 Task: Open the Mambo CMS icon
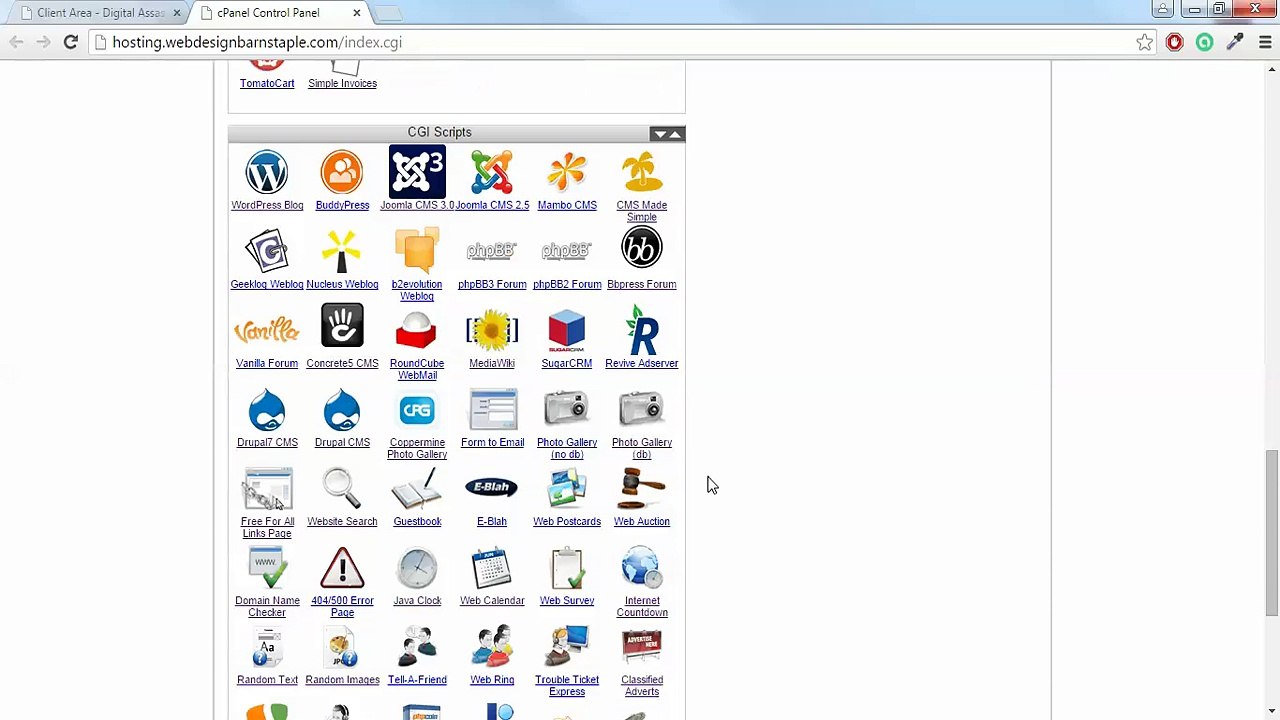point(567,172)
